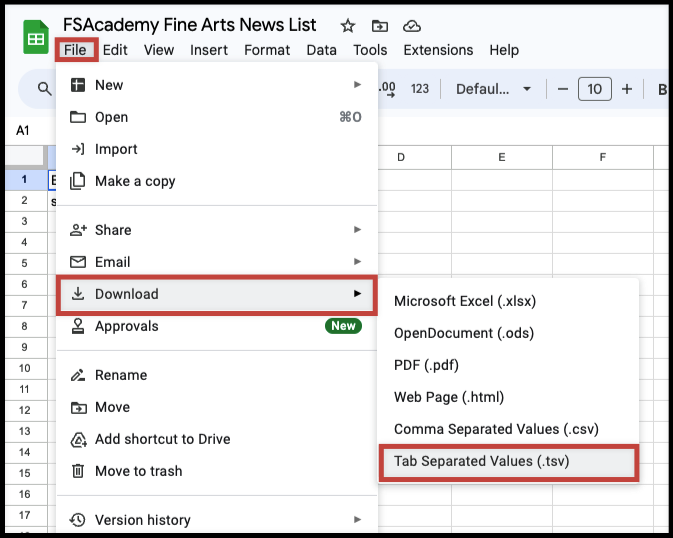Image resolution: width=673 pixels, height=538 pixels.
Task: Download as Microsoft Excel (.xlsx)
Action: (509, 301)
